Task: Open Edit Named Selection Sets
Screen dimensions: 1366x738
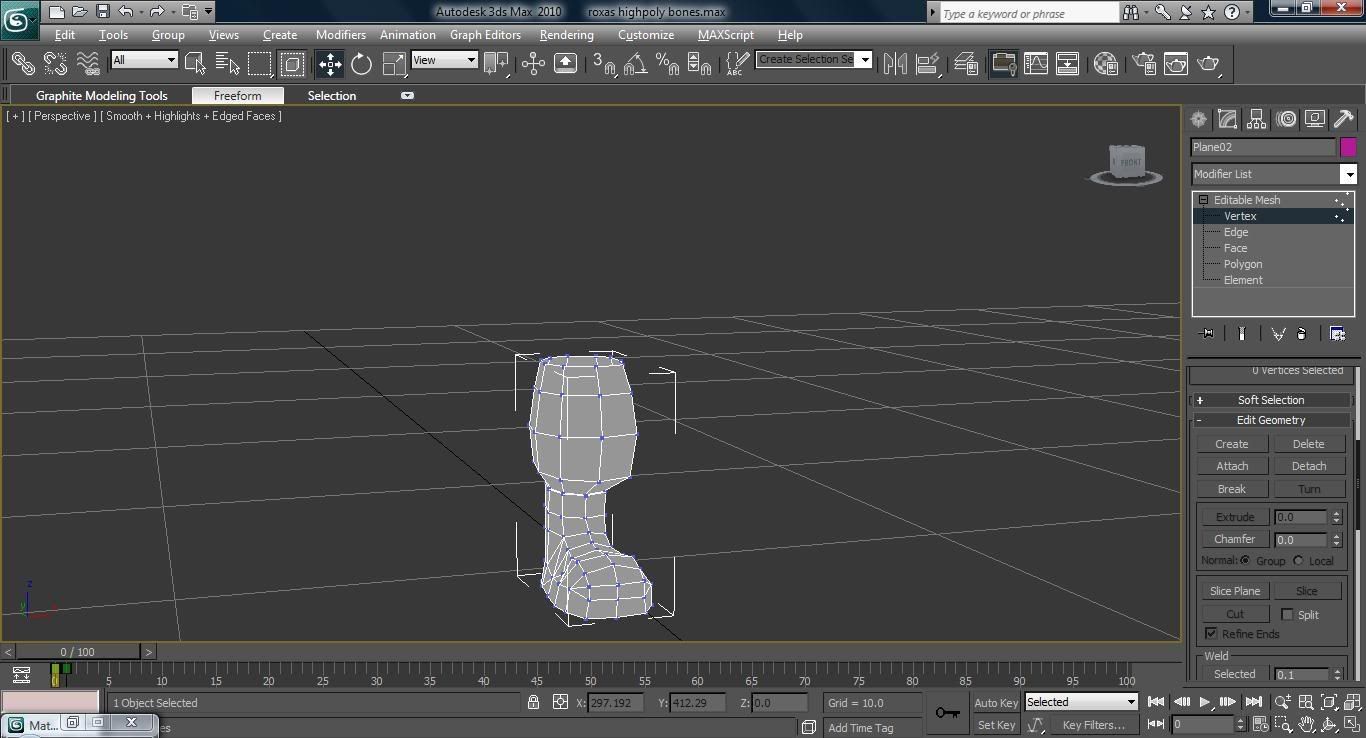Action: coord(737,64)
